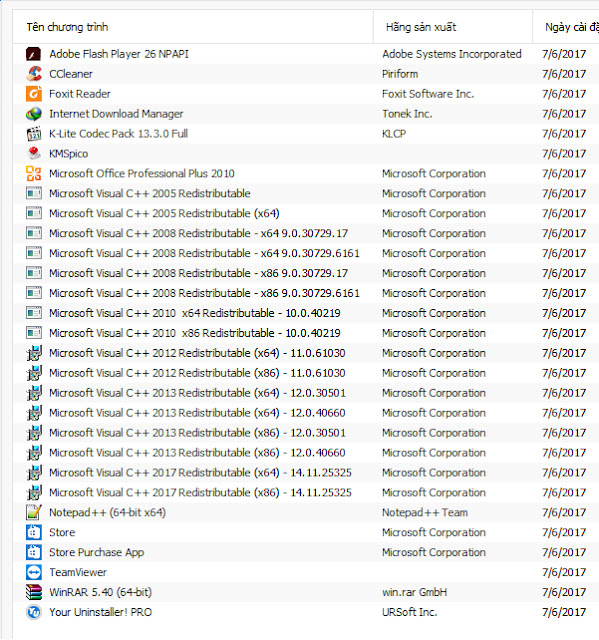Viewport: 599px width, 640px height.
Task: Click the Foxit Reader icon
Action: pos(33,94)
